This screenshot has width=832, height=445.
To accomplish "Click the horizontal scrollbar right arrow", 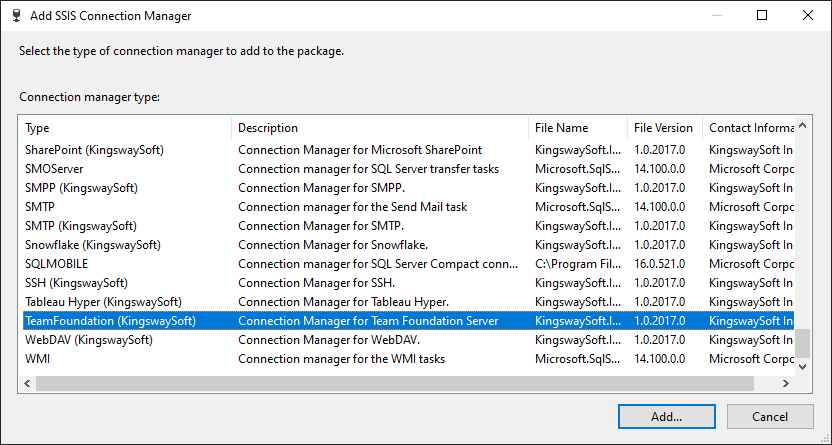I will (x=786, y=383).
